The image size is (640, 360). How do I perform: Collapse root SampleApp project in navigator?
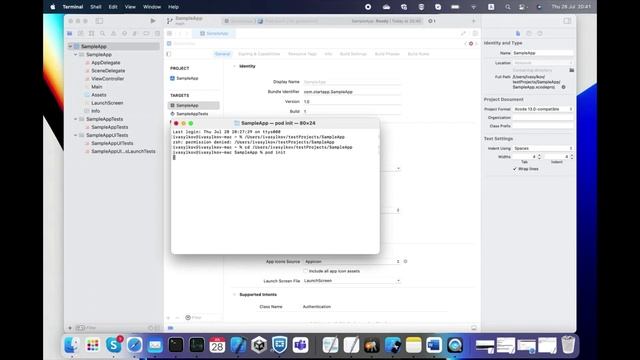[70, 47]
